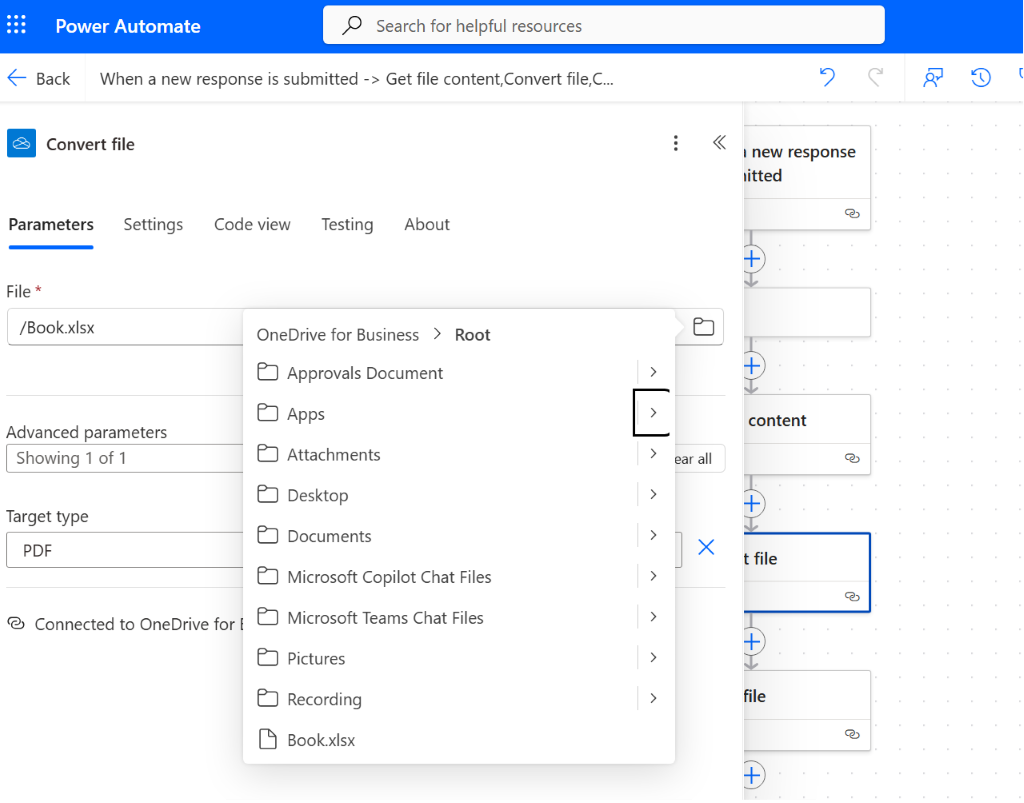Open the Advanced parameters Showing 1 of 1 dropdown
1024x803 pixels.
tap(124, 458)
